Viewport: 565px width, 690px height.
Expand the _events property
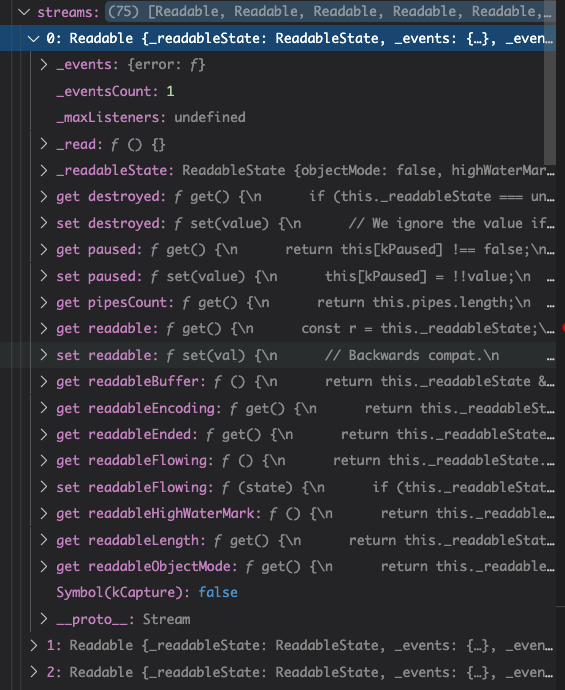tap(44, 65)
